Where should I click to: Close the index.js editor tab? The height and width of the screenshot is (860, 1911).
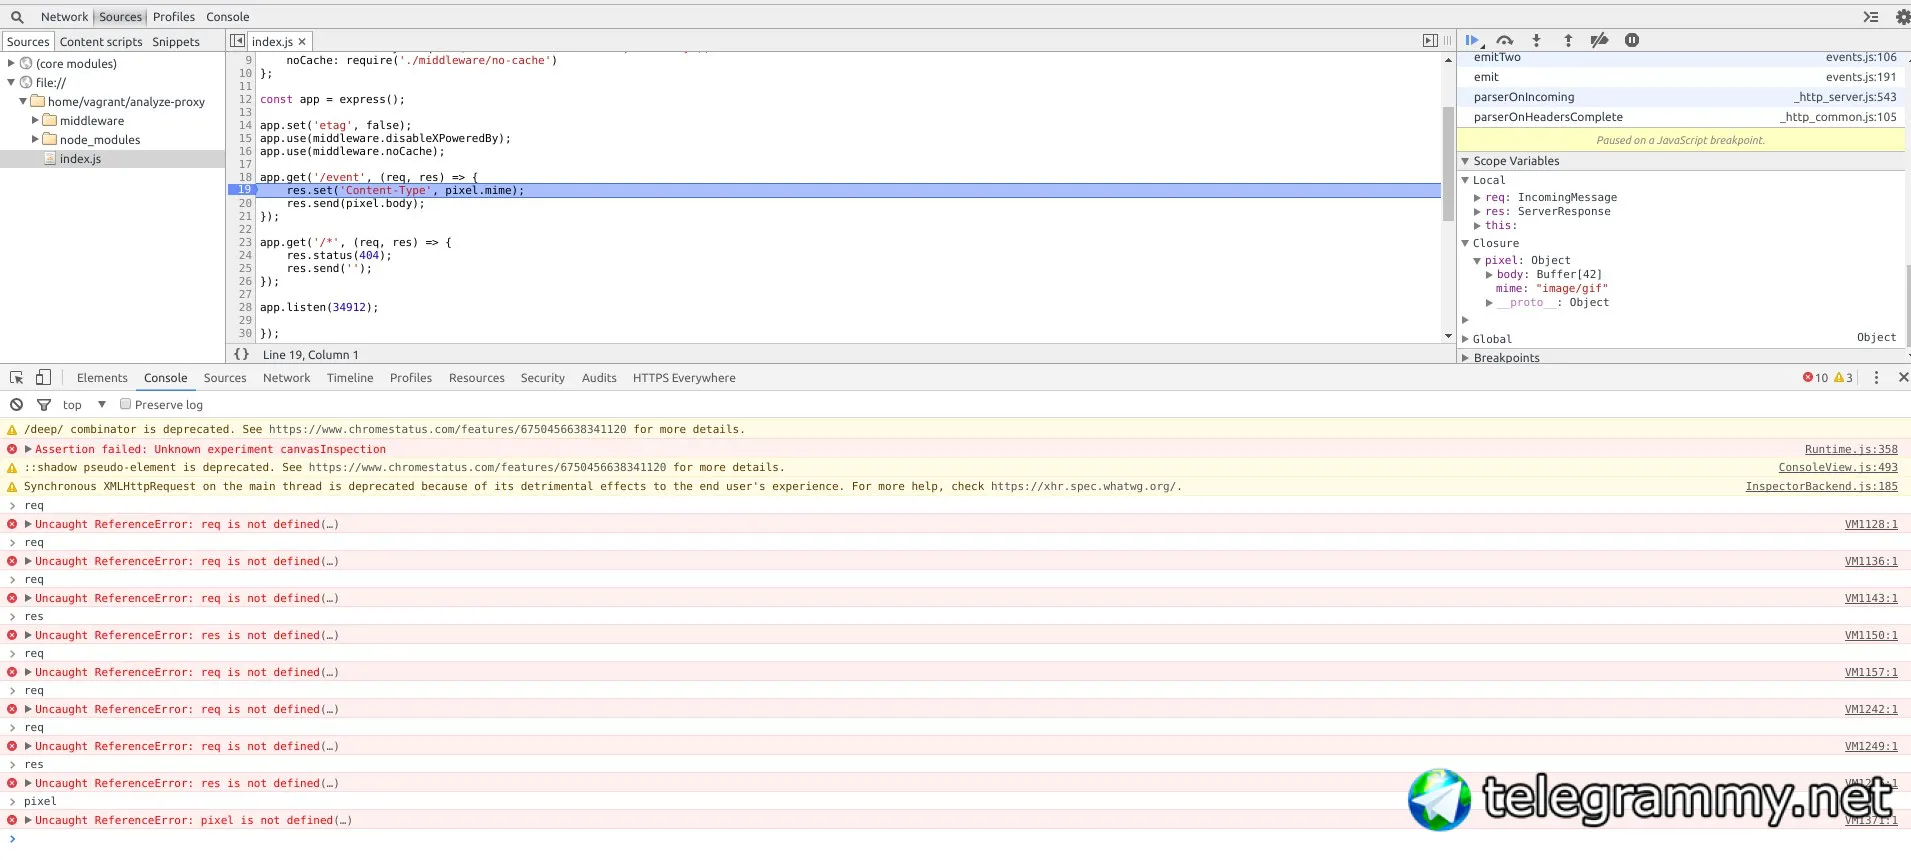point(302,42)
